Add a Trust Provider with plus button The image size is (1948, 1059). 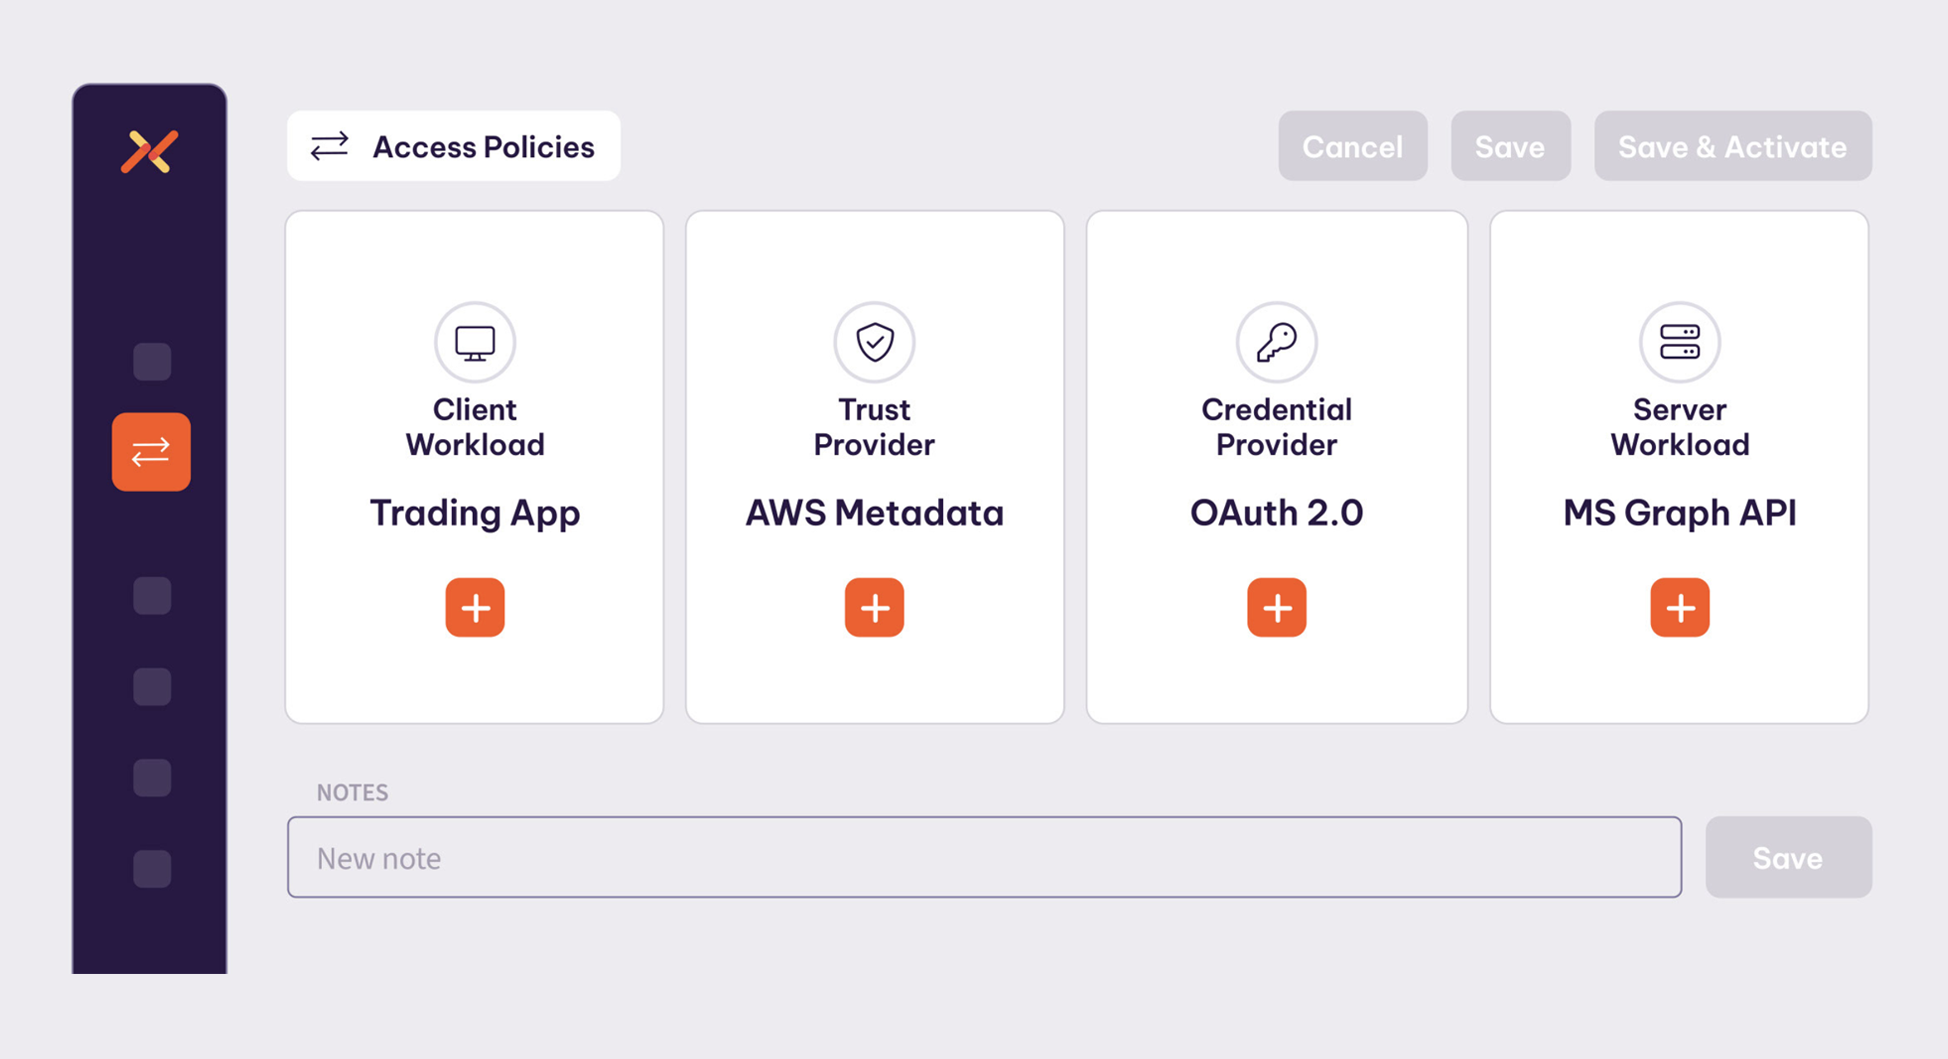pos(874,607)
